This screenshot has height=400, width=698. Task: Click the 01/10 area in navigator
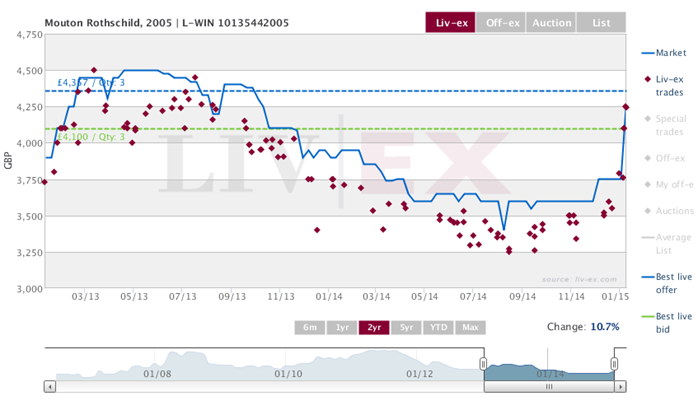click(288, 374)
